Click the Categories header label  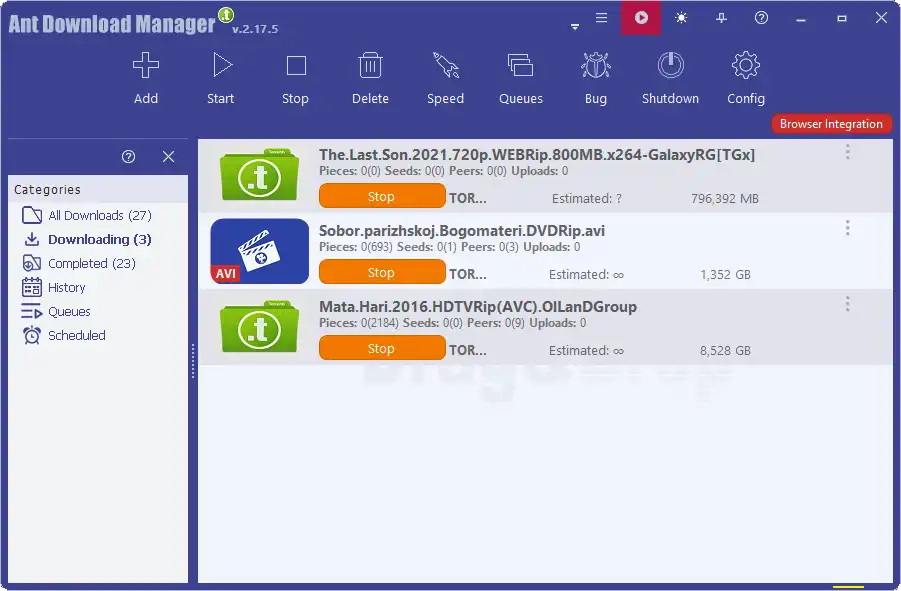47,190
